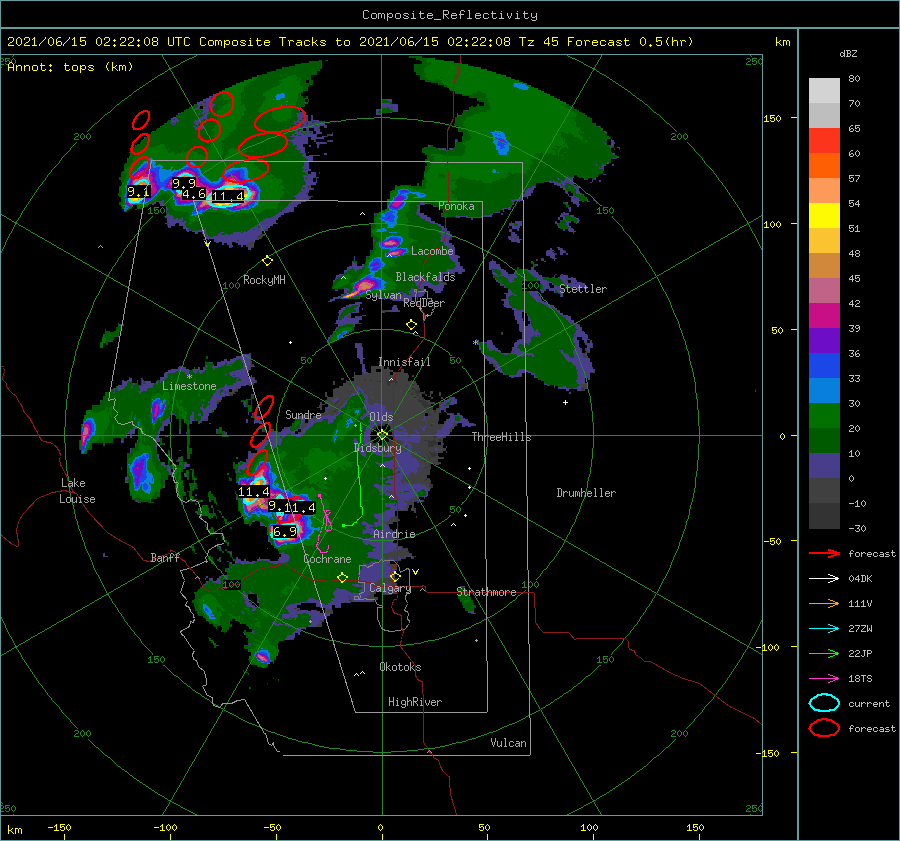900x841 pixels.
Task: Click the 'Forecast 0.5(hr)' header text
Action: [630, 42]
